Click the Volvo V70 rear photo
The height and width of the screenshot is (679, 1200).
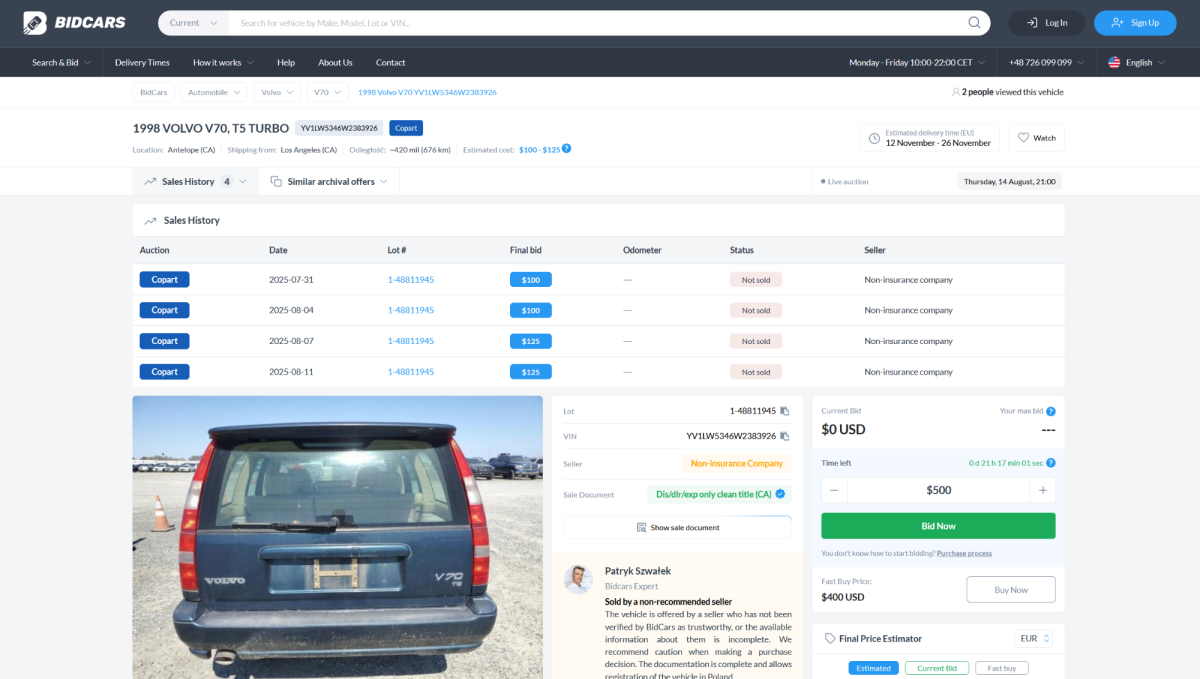[337, 537]
